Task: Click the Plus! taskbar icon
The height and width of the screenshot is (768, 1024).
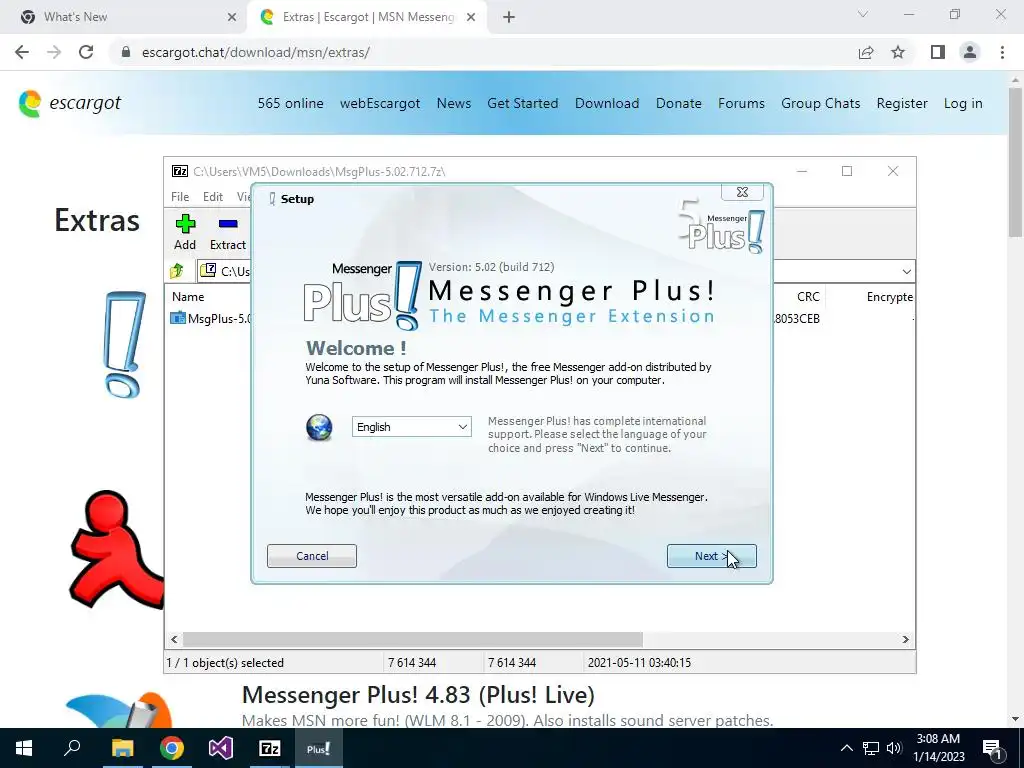Action: tap(319, 748)
